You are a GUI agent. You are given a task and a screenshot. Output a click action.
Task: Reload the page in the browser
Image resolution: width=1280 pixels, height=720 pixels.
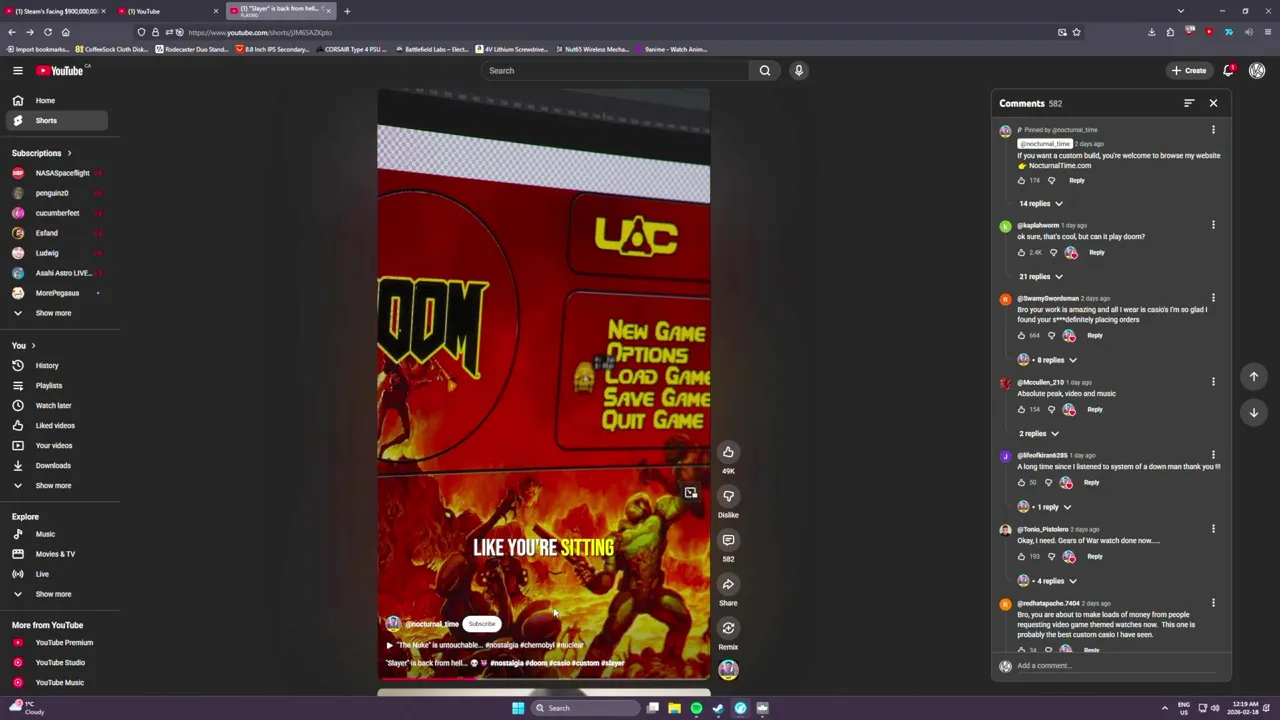click(48, 32)
